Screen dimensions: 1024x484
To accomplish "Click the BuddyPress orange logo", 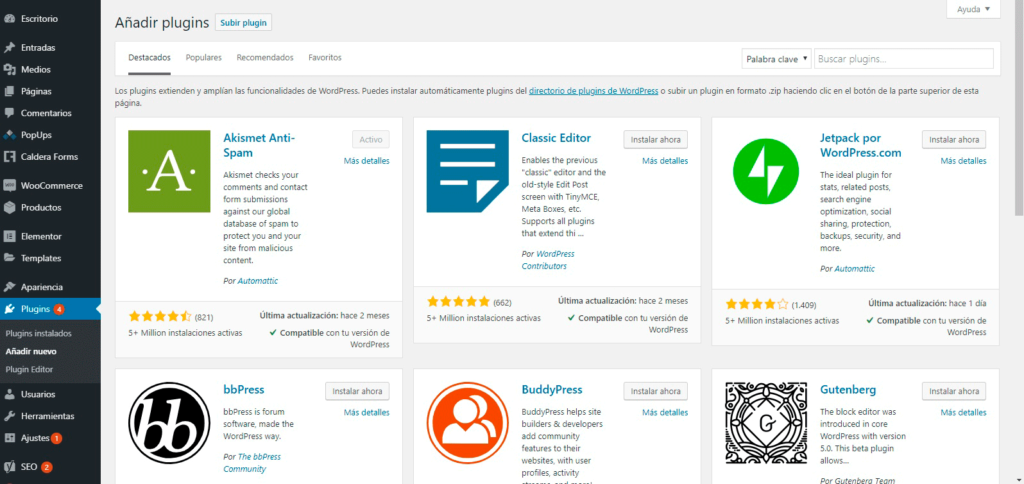I will click(468, 423).
